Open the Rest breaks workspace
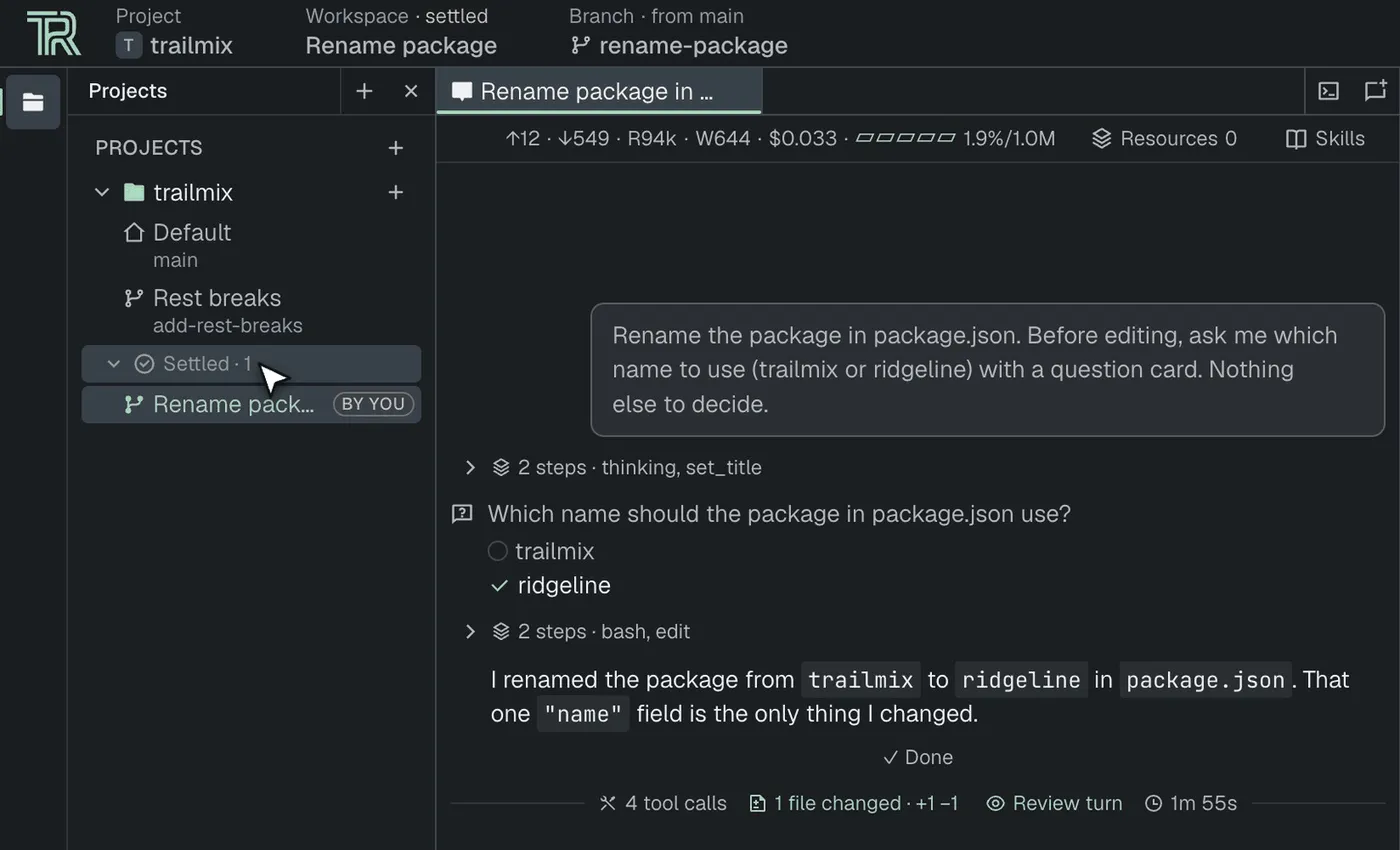 coord(252,311)
